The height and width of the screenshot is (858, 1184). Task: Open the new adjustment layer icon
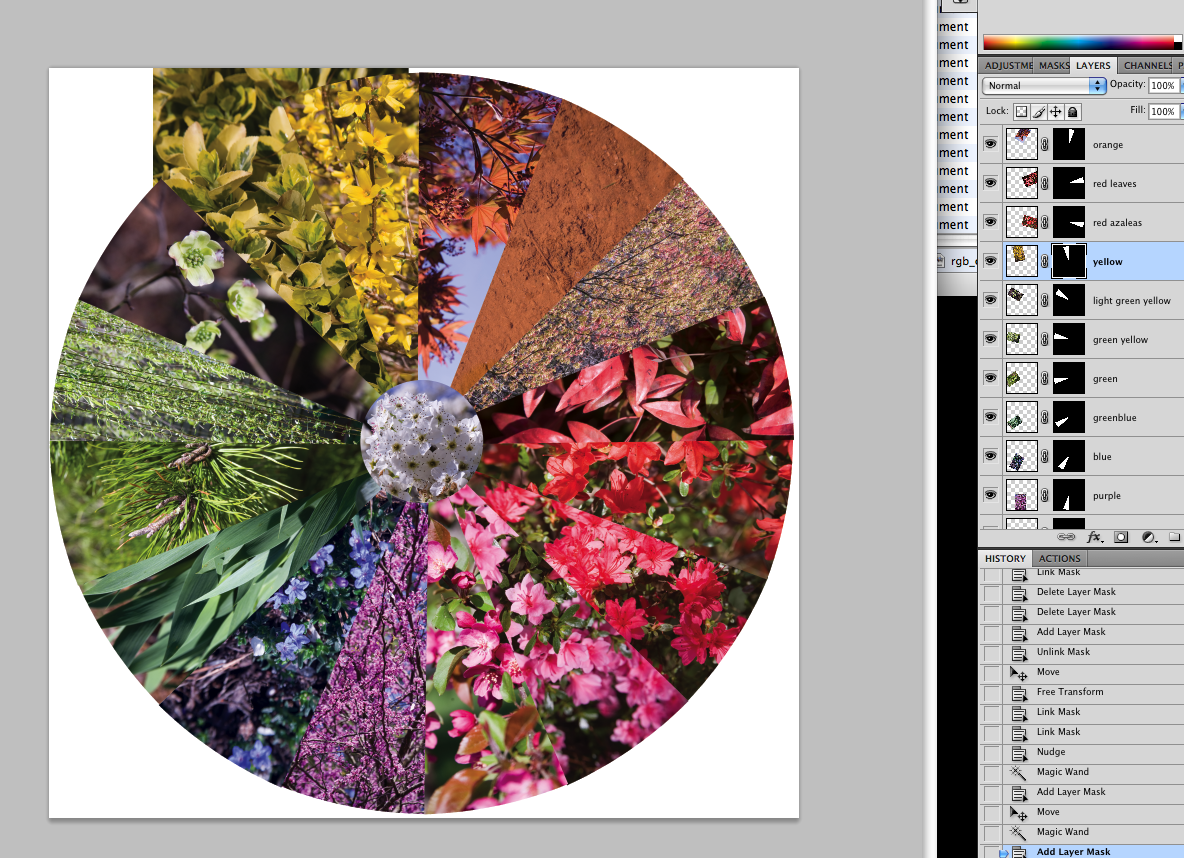tap(1147, 537)
